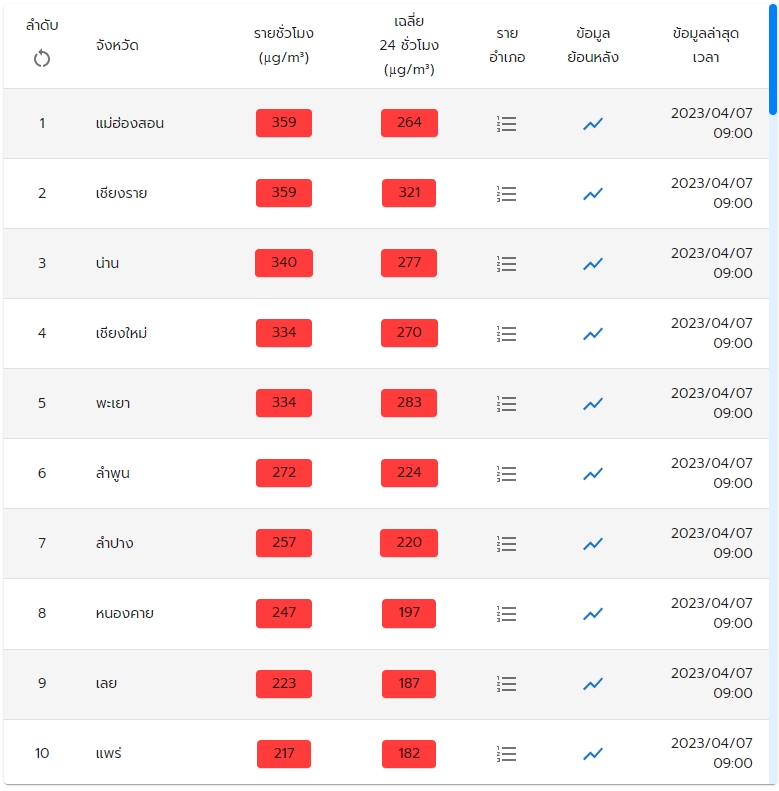Open district list icon for เชียงราย

507,194
